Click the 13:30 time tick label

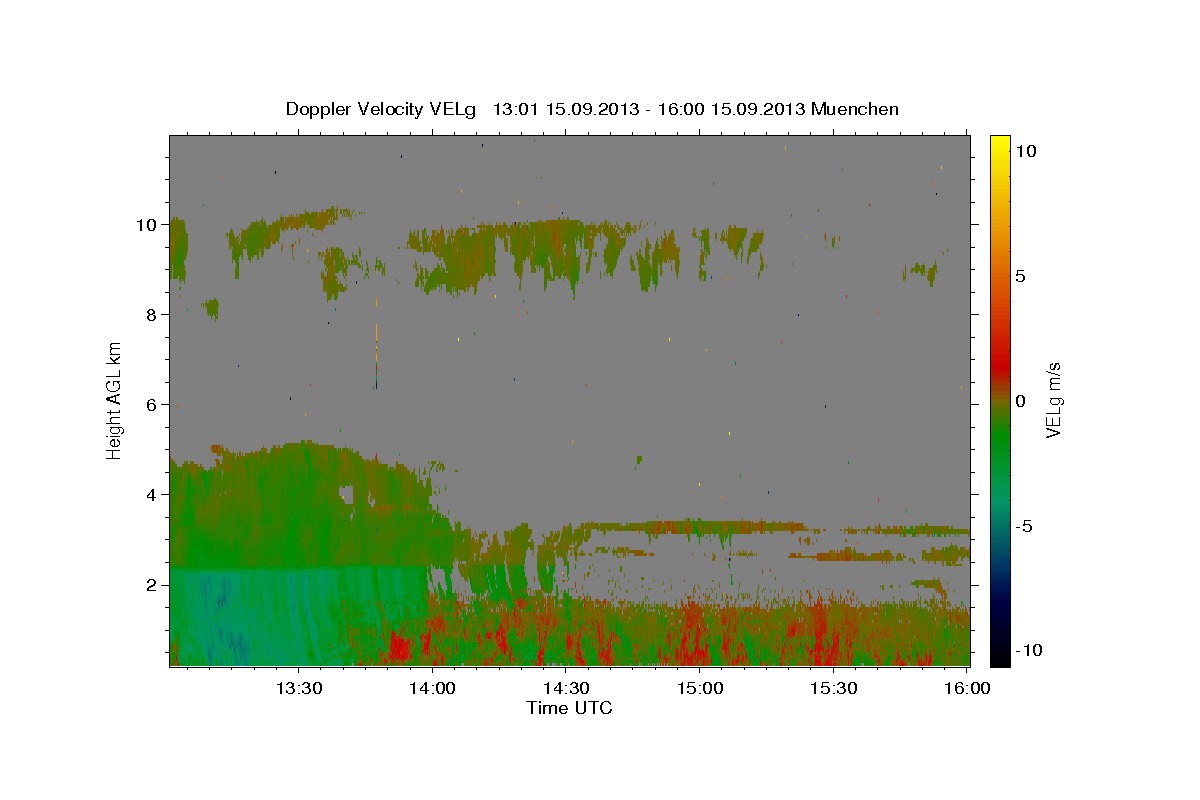coord(298,688)
